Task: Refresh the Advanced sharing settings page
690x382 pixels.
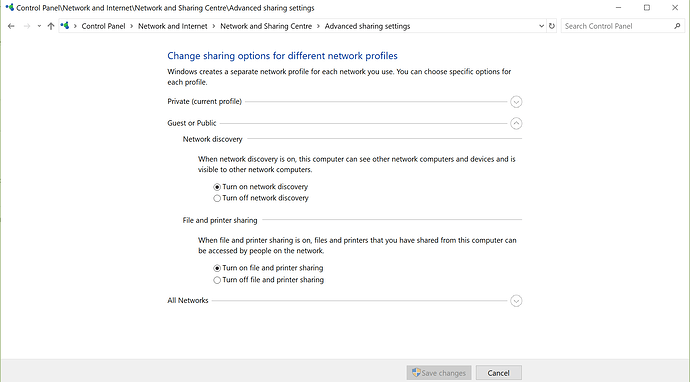Action: click(x=551, y=26)
